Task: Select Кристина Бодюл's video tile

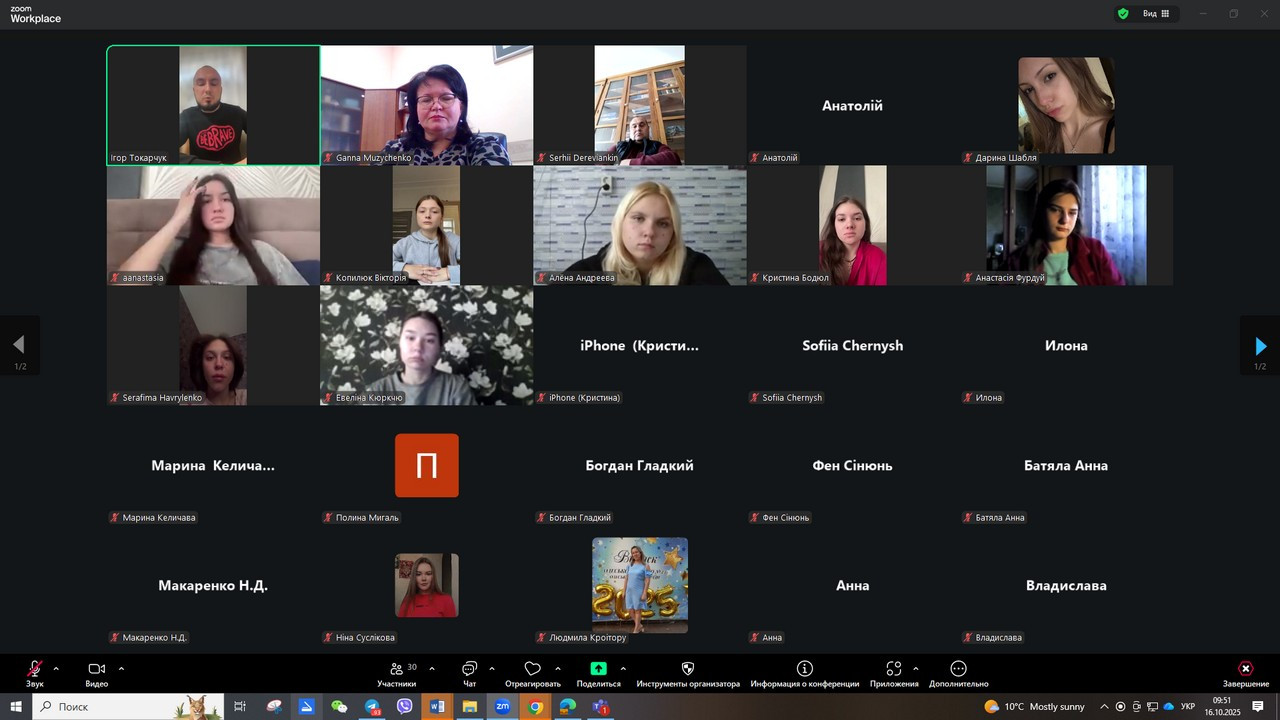Action: pos(853,225)
